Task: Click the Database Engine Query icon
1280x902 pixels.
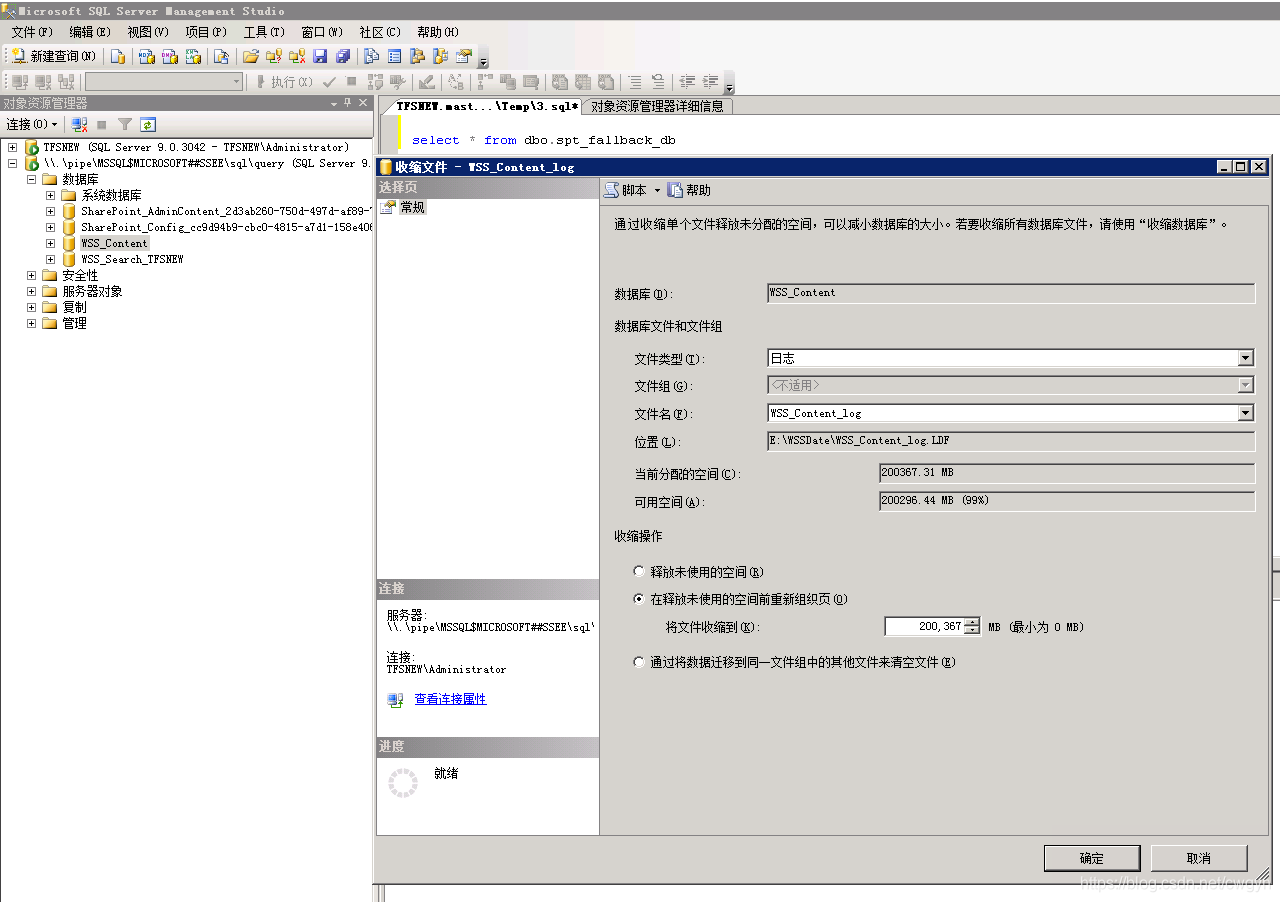Action: point(118,57)
